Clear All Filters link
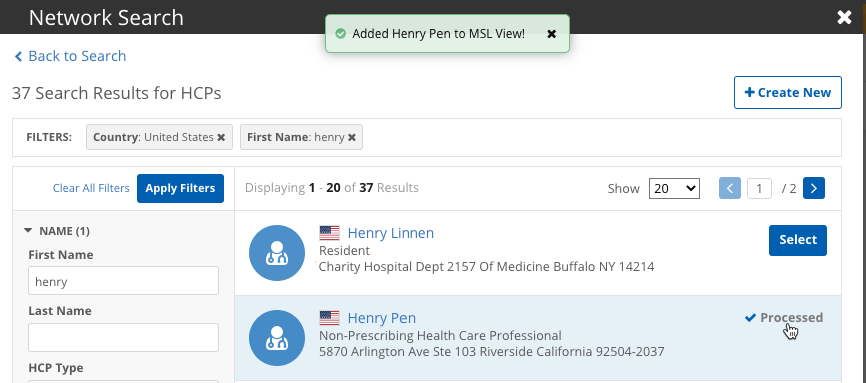The image size is (866, 383). pos(91,188)
